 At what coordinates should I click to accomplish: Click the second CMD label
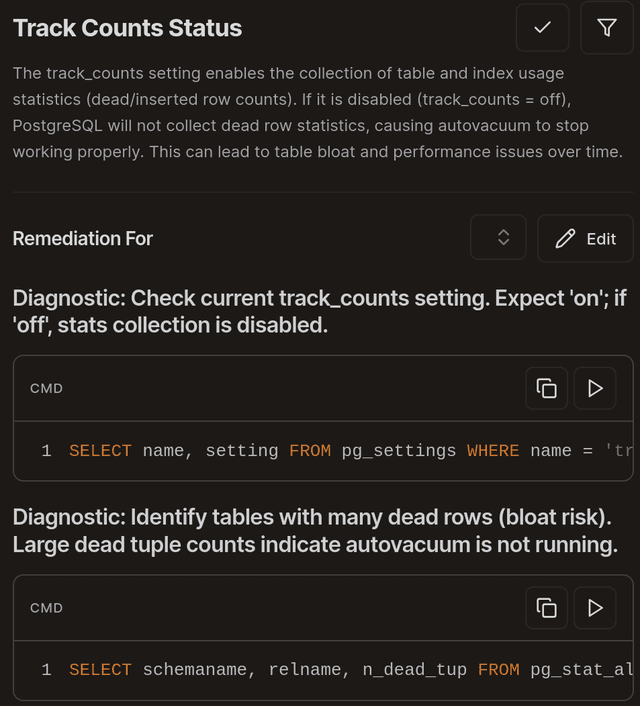(46, 608)
